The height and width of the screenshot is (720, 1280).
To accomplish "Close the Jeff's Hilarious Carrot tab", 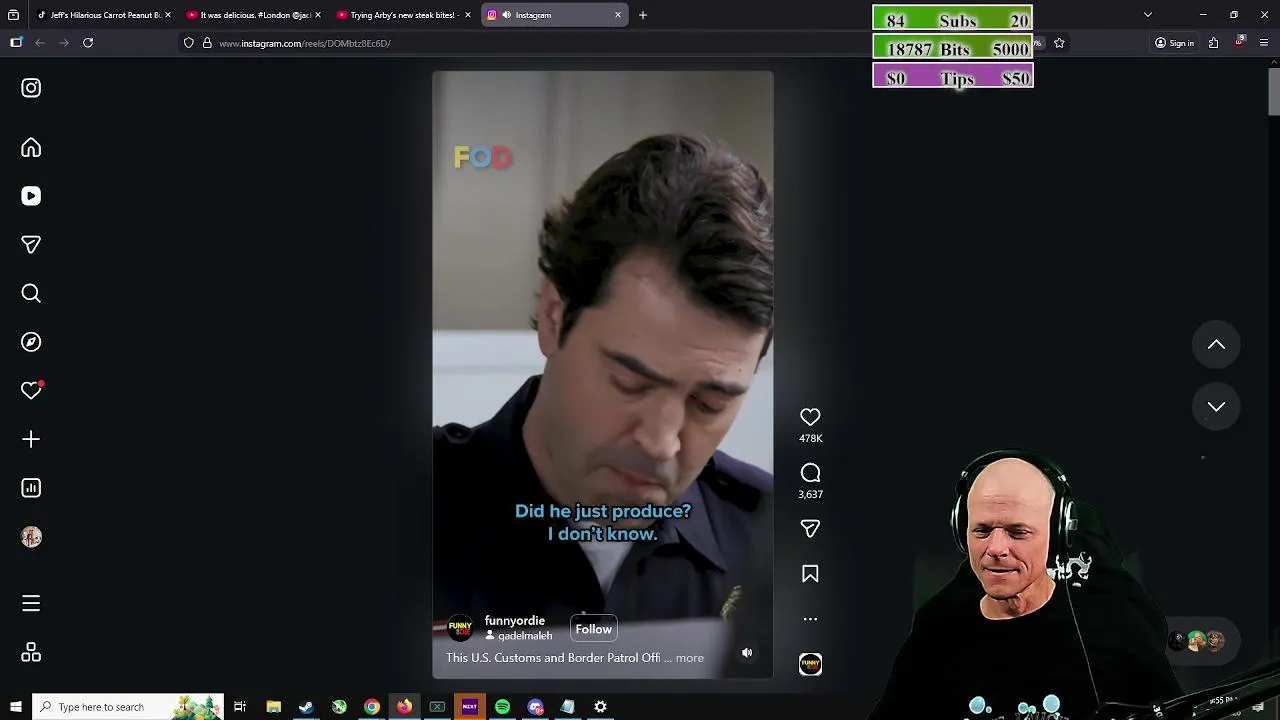I will point(167,15).
